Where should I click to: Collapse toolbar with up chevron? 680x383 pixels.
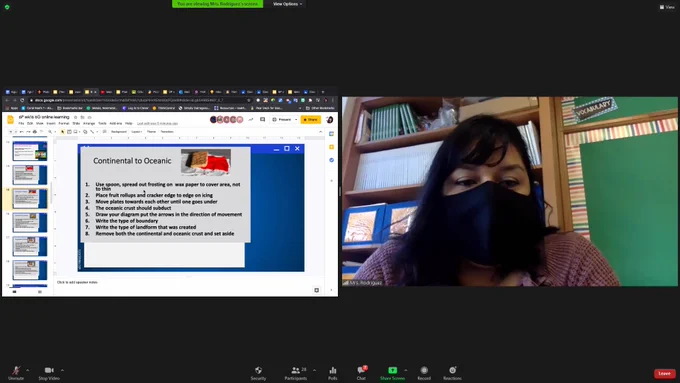pos(320,131)
